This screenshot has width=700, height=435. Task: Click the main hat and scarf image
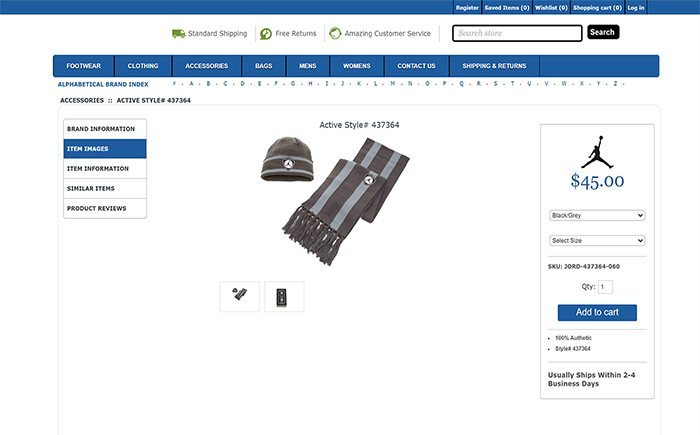[335, 201]
